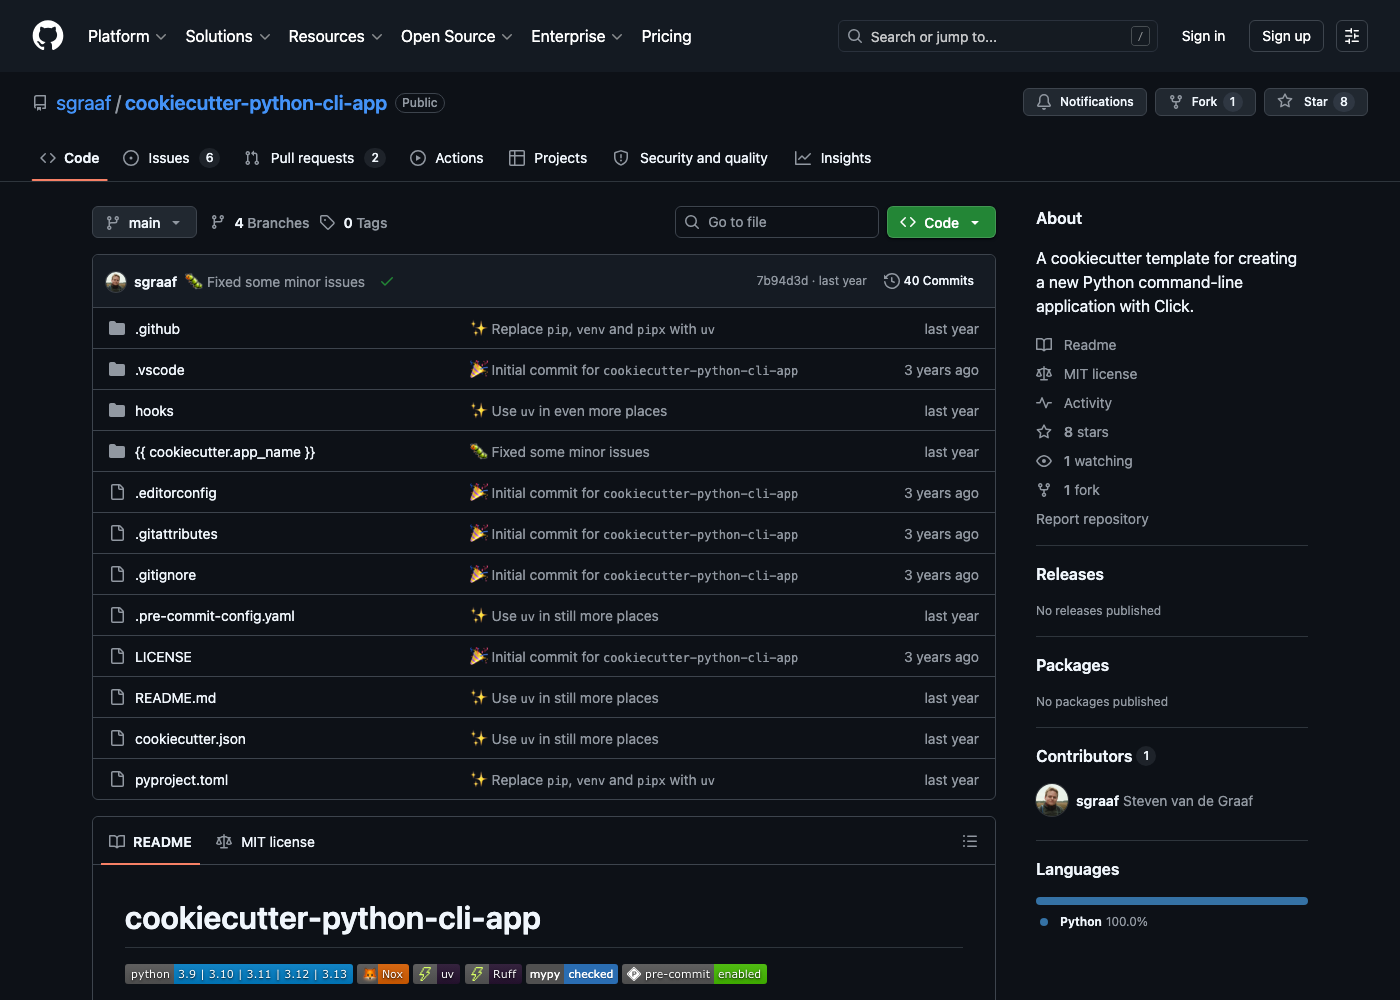Expand the Enterprise menu
1400x1000 pixels.
tap(576, 36)
